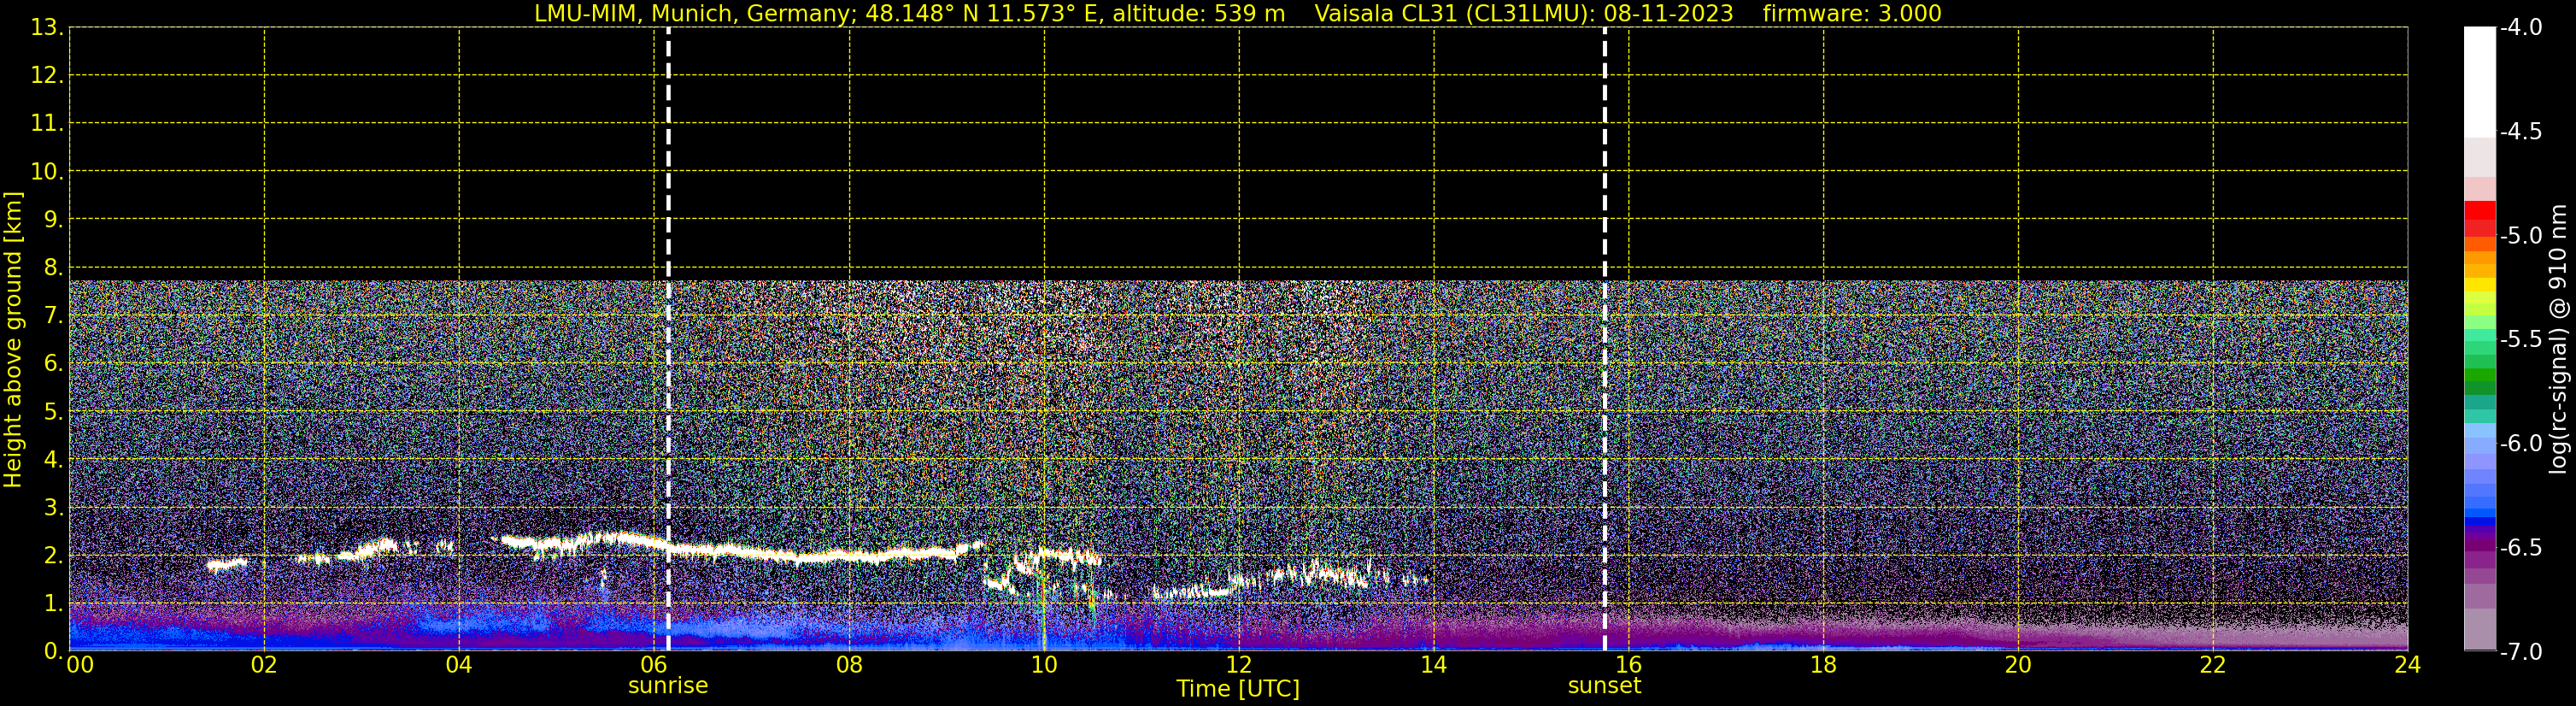Click the dashed white sunset marker line
This screenshot has width=2576, height=706.
tap(1604, 339)
